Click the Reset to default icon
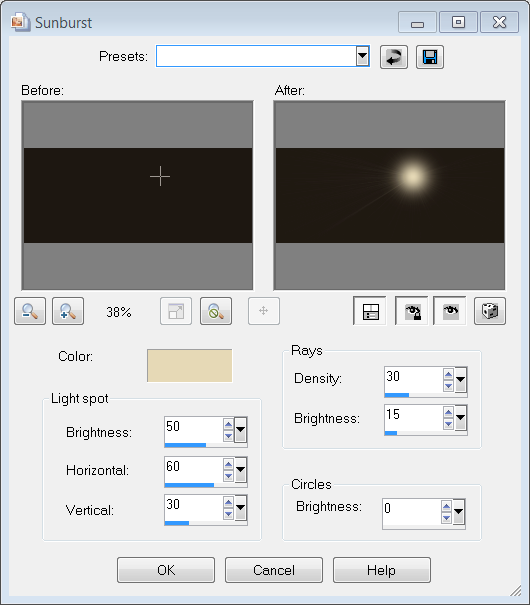This screenshot has height=605, width=530. 393,57
